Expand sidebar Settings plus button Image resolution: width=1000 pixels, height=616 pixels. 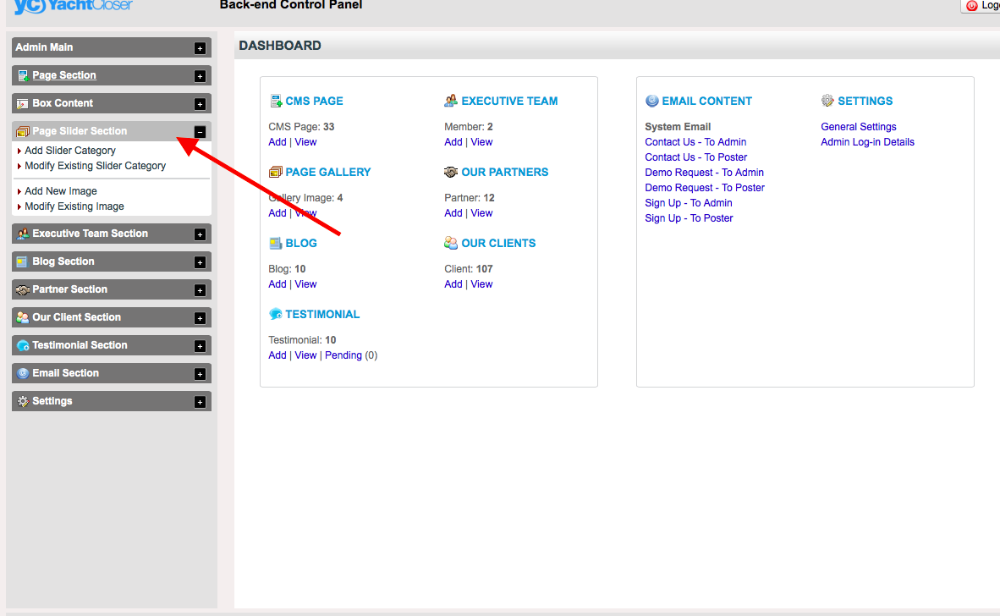coord(200,402)
